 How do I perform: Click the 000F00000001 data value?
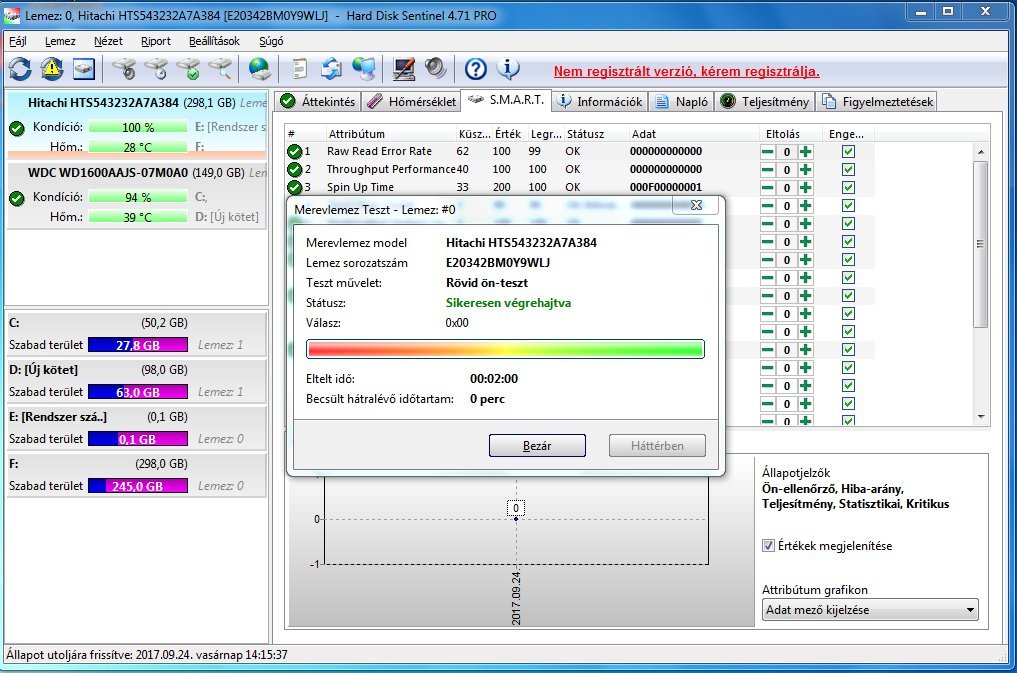pyautogui.click(x=665, y=187)
